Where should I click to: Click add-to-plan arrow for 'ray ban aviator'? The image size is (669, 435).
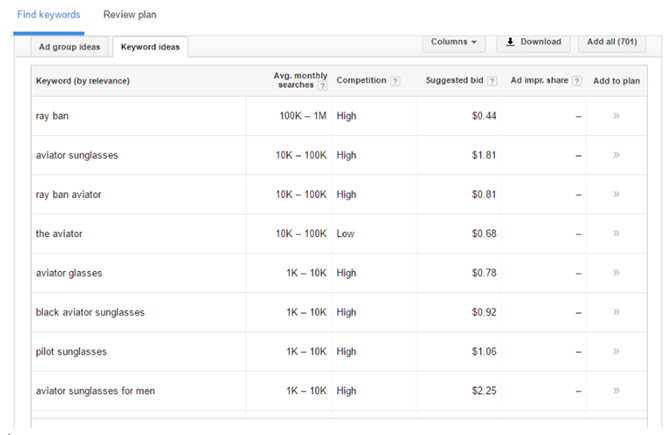click(616, 194)
